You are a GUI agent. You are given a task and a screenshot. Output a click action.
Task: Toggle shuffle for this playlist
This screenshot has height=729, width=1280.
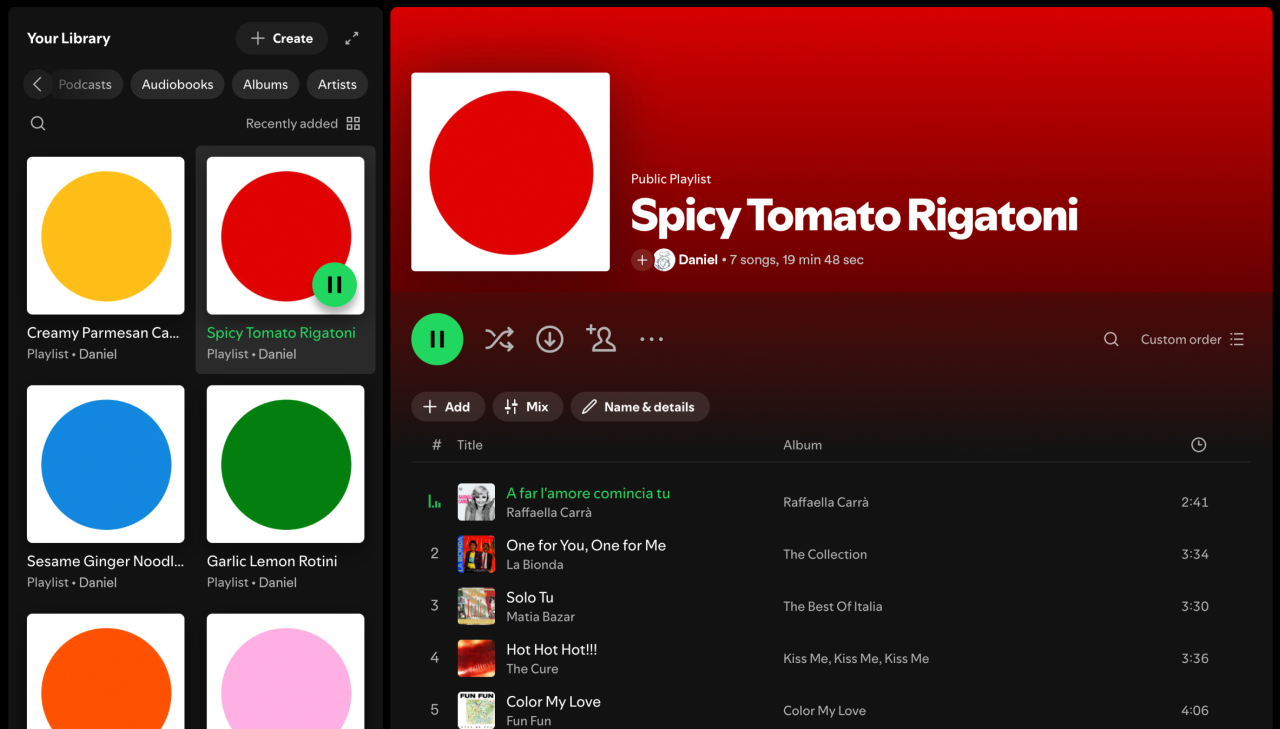click(499, 339)
